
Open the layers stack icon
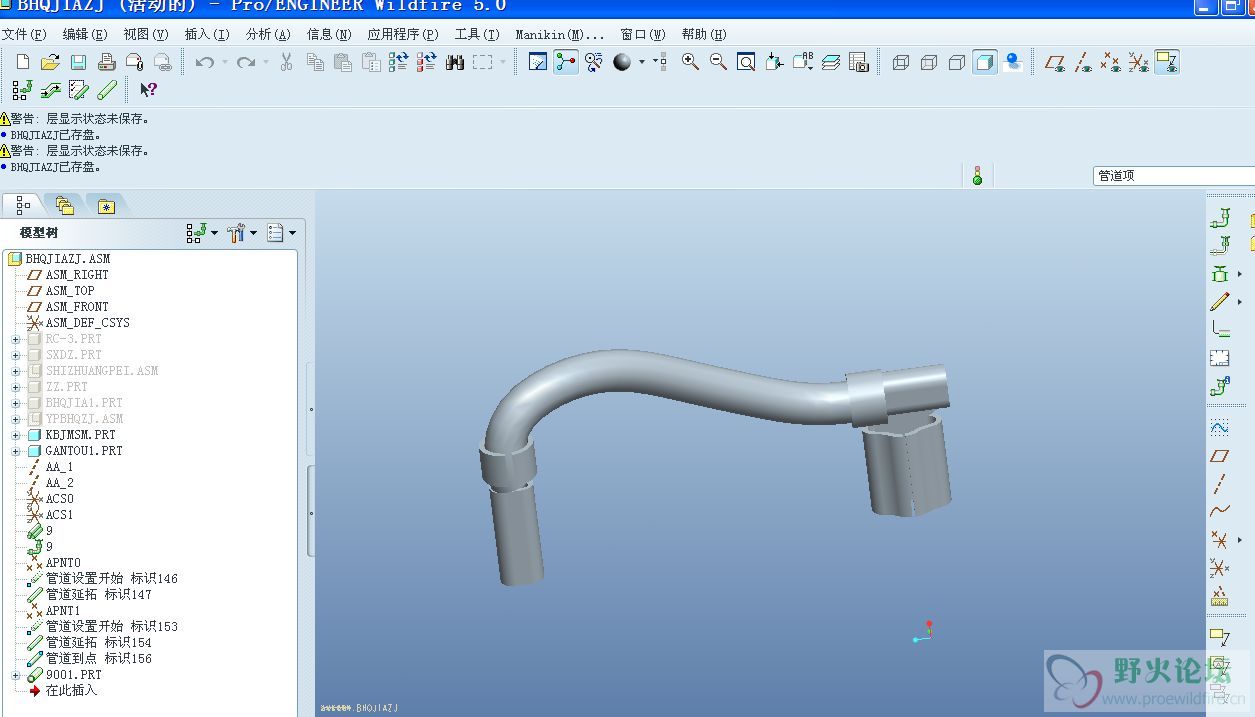[x=831, y=62]
